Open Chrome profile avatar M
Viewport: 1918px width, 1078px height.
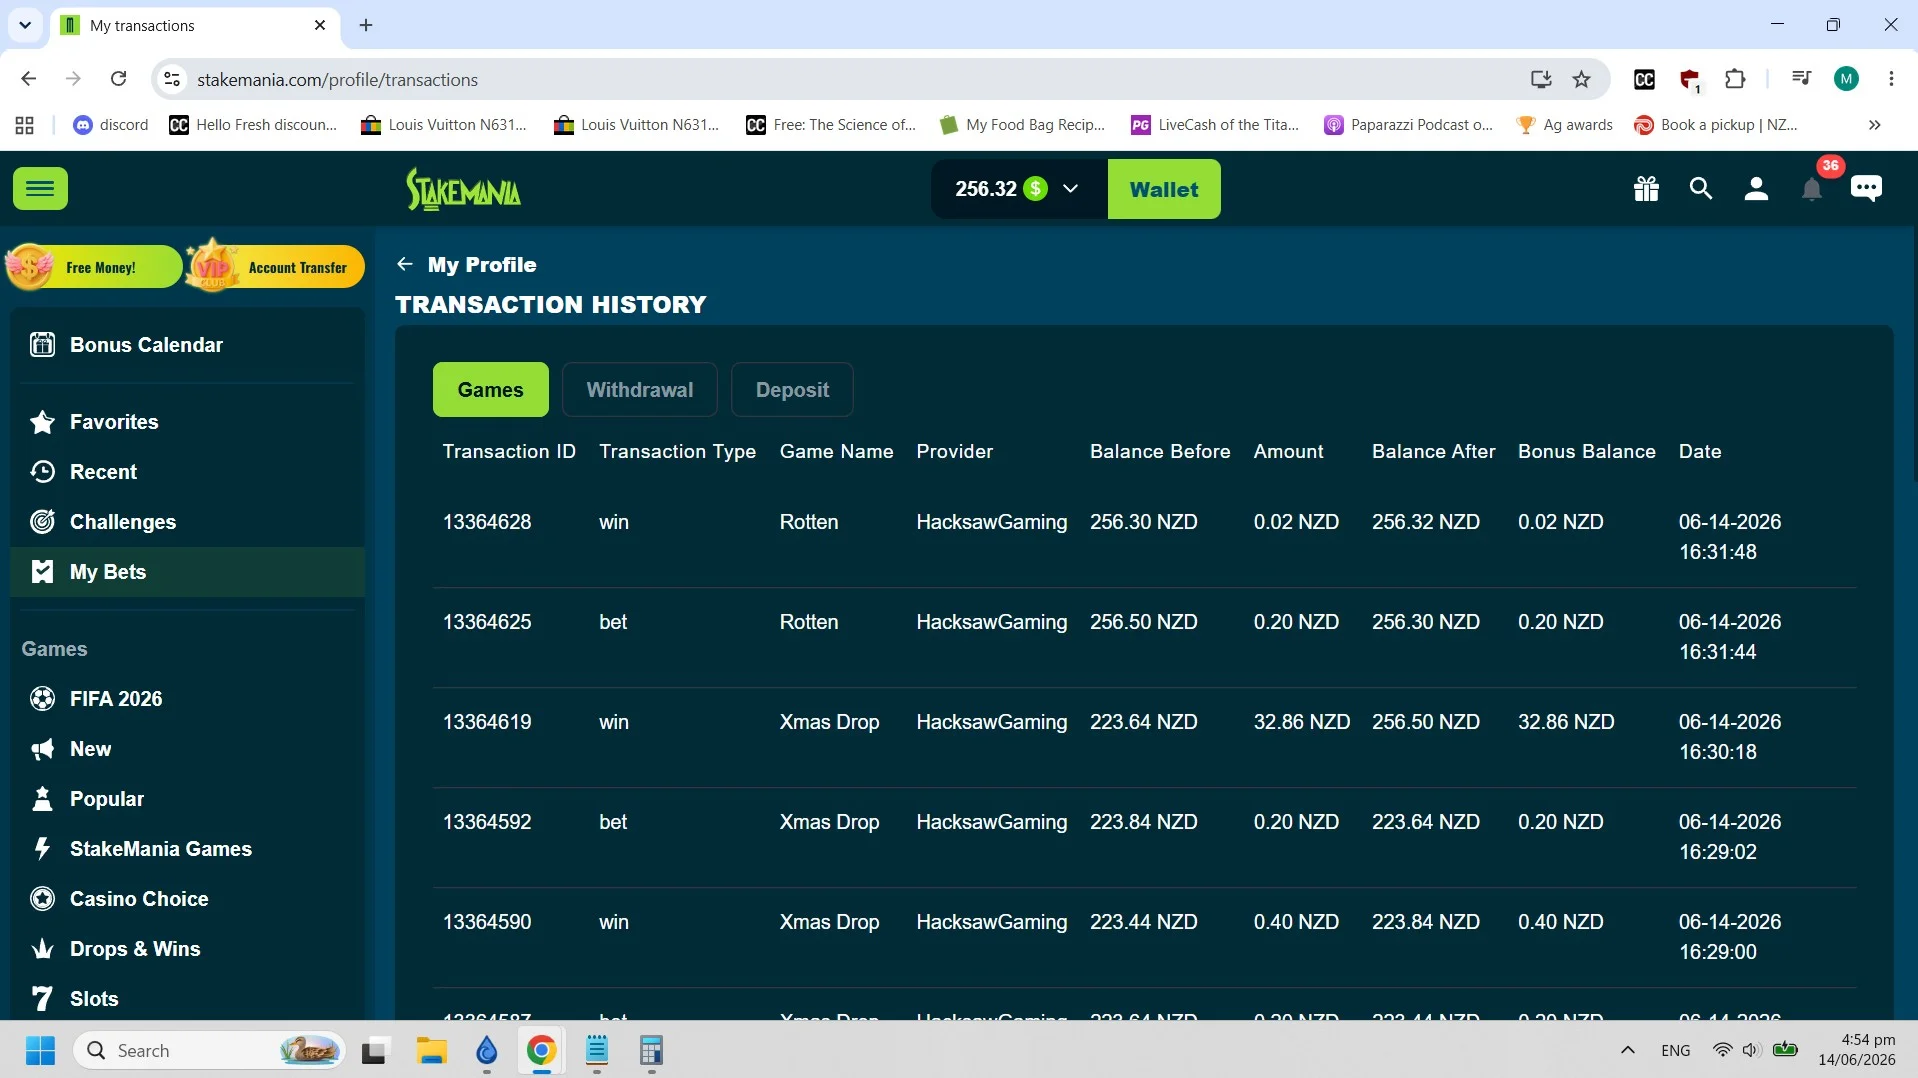click(1846, 79)
